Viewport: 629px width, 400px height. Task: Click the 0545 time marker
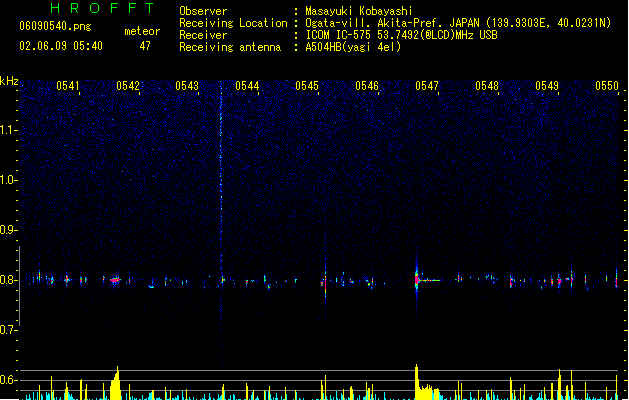point(307,86)
